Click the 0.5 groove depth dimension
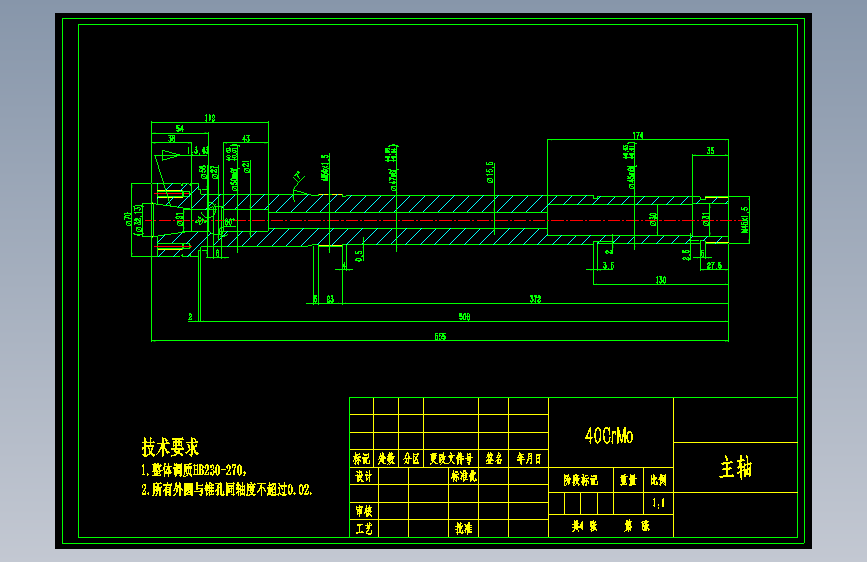Viewport: 867px width, 562px height. click(359, 256)
